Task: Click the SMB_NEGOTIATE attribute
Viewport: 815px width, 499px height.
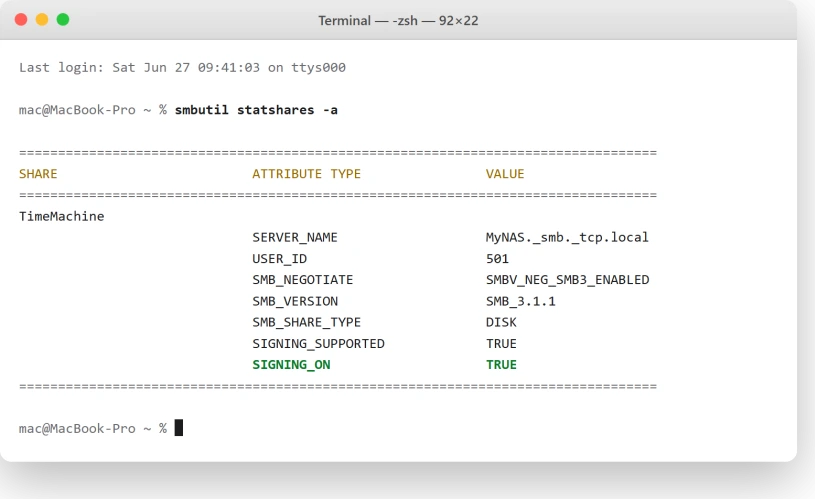Action: 303,280
